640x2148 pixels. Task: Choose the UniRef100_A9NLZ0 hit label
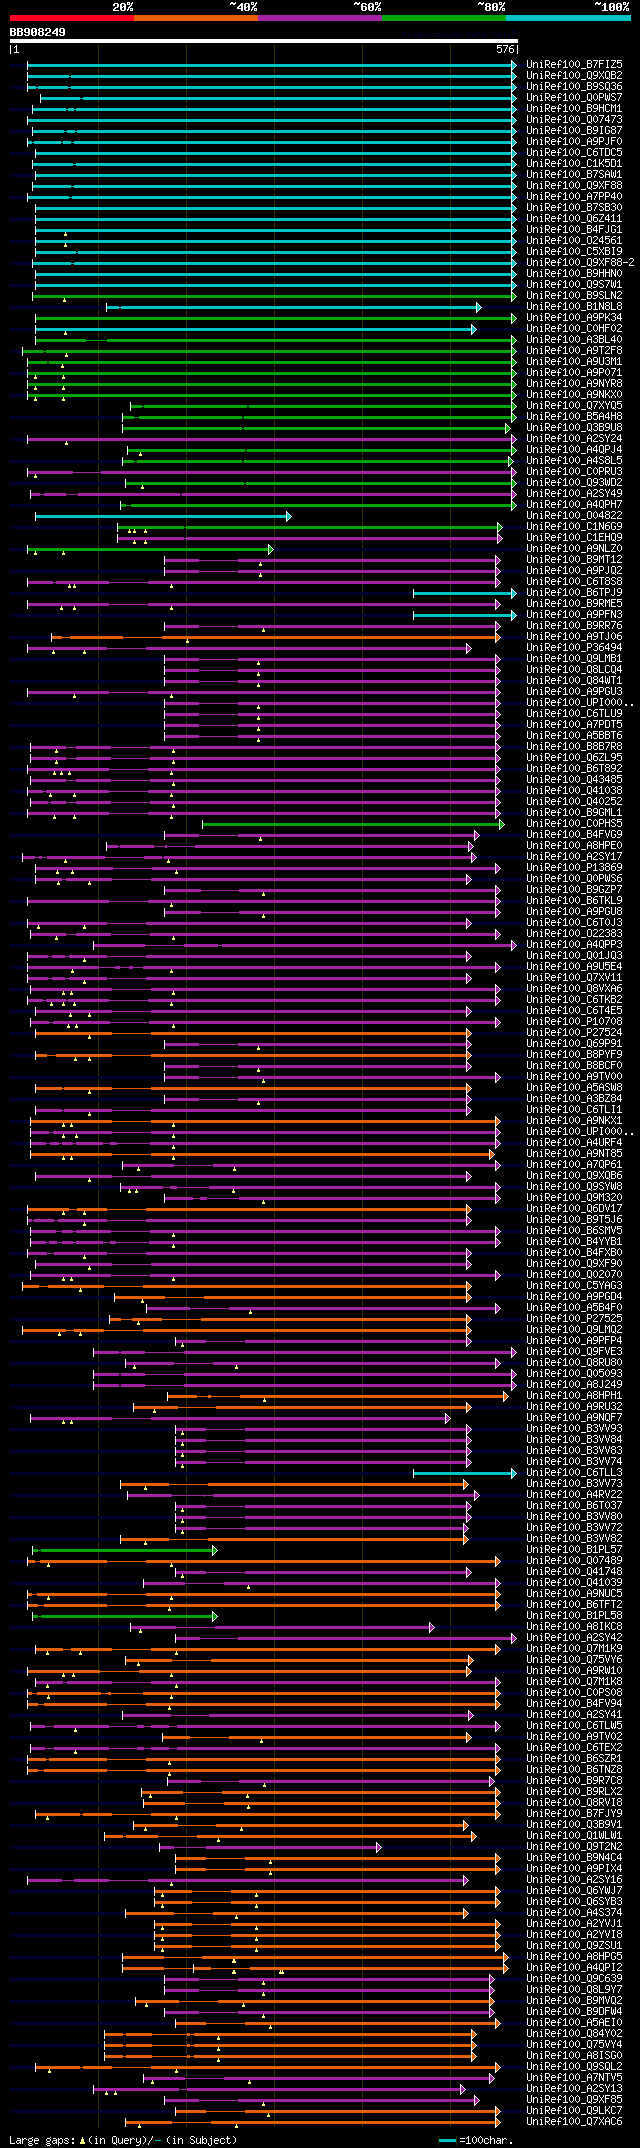[574, 548]
